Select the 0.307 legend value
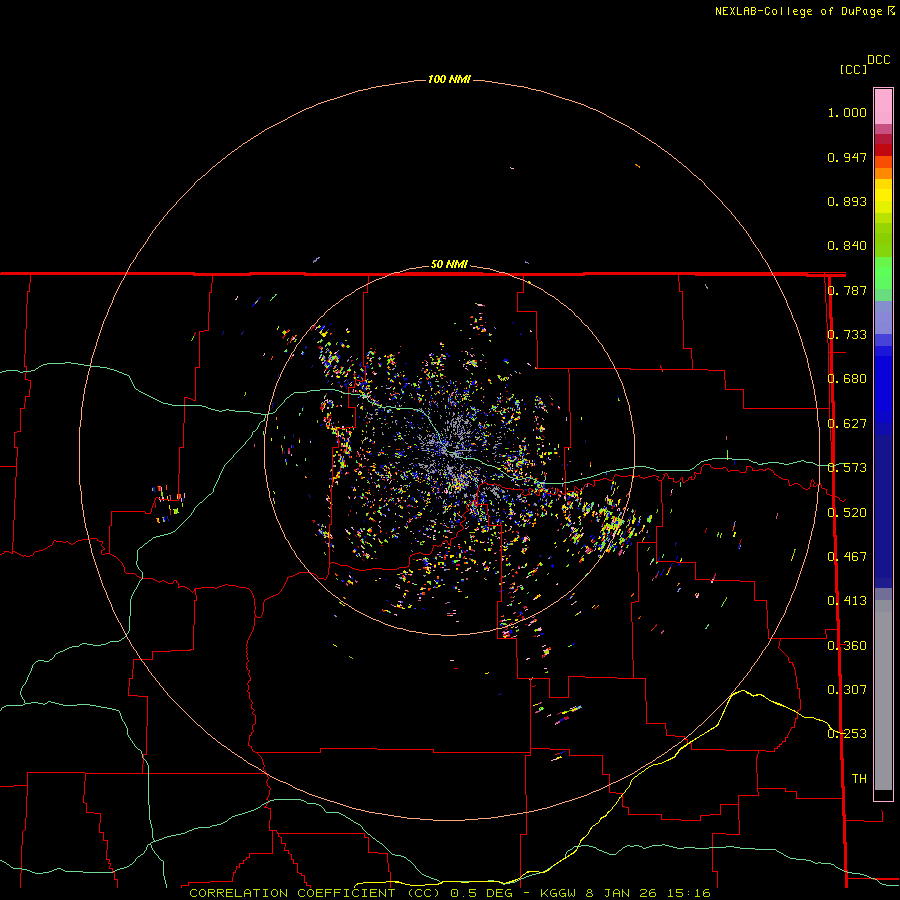 tap(847, 690)
